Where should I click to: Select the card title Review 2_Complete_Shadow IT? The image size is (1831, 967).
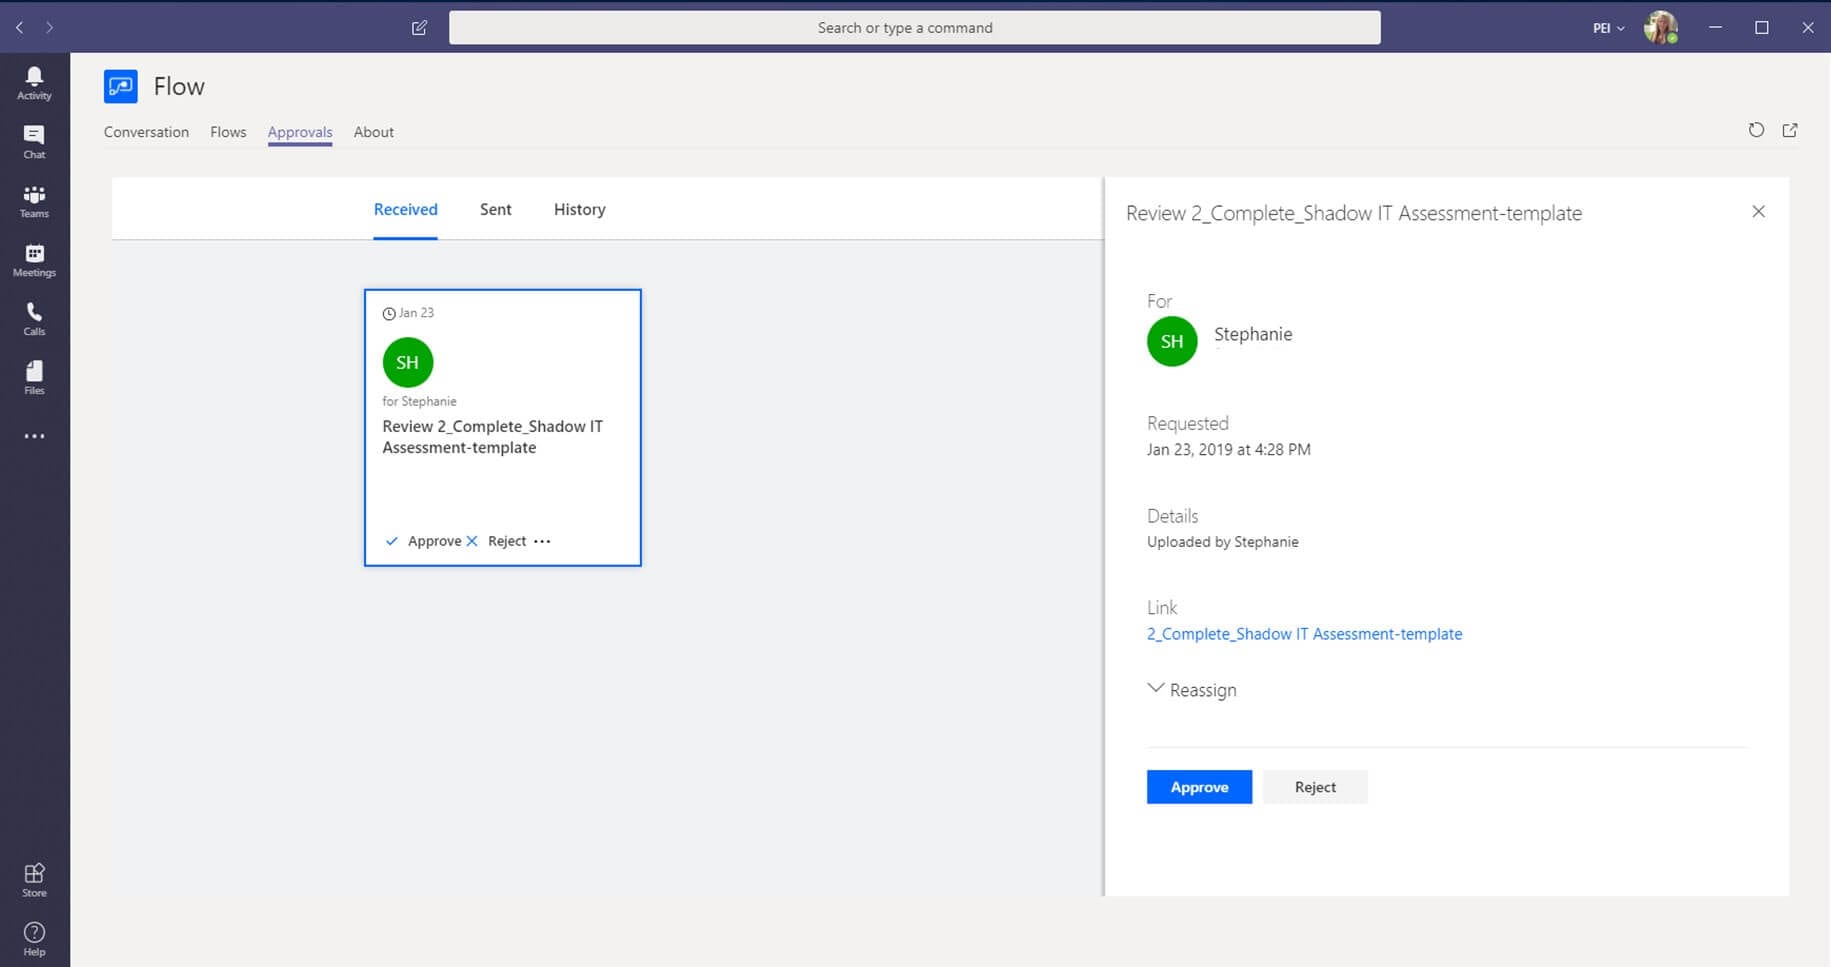tap(492, 437)
